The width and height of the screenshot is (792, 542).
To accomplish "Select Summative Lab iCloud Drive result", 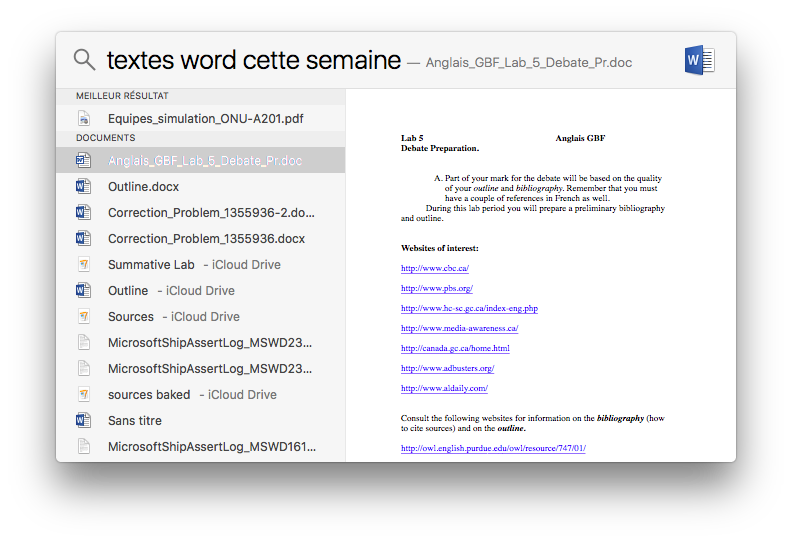I will [x=201, y=264].
